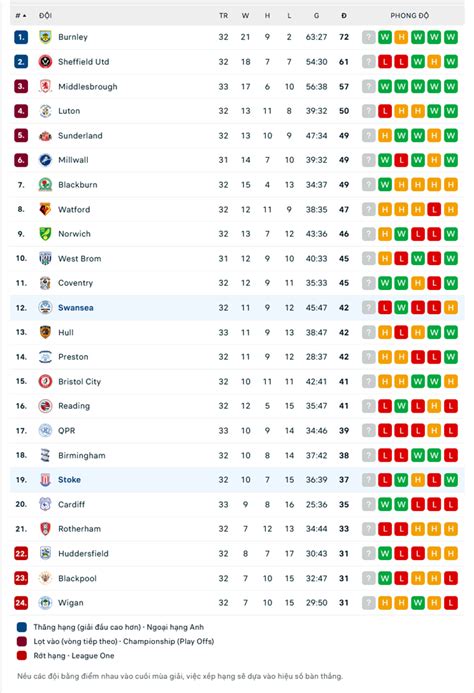
Task: Sort table by the TR matches column
Action: (223, 15)
